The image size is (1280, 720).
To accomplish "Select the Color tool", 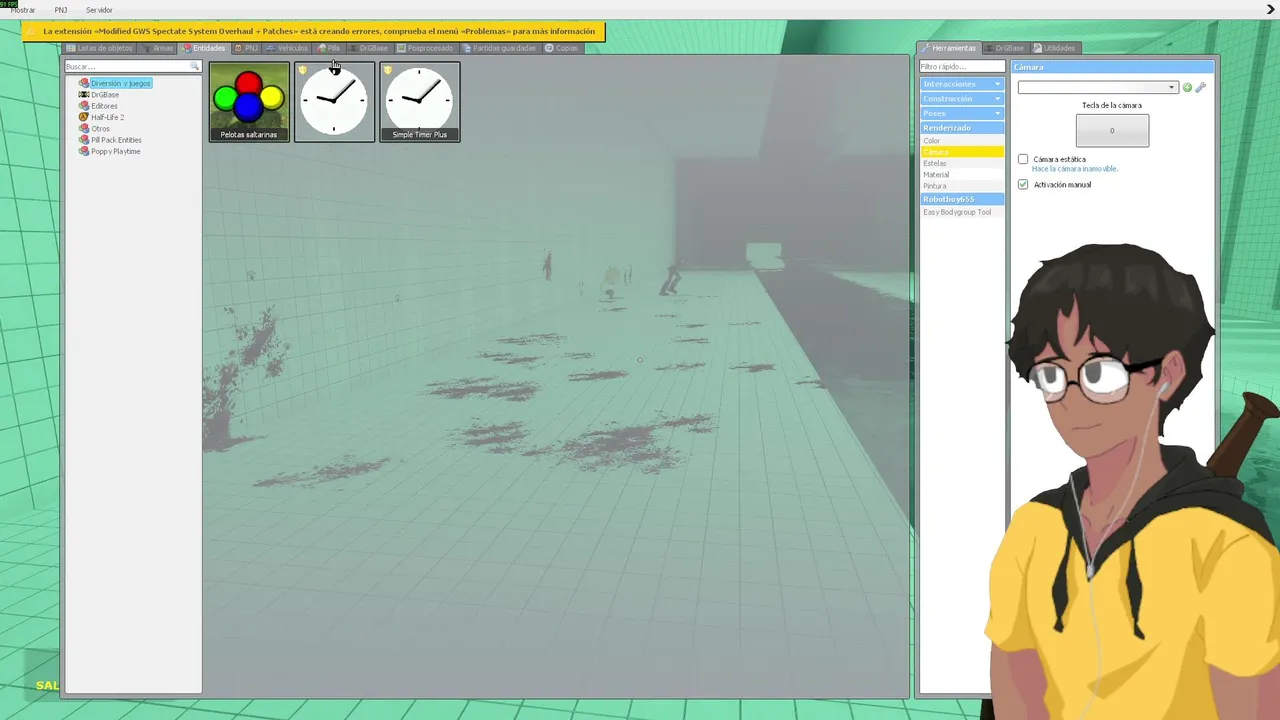I will (962, 141).
